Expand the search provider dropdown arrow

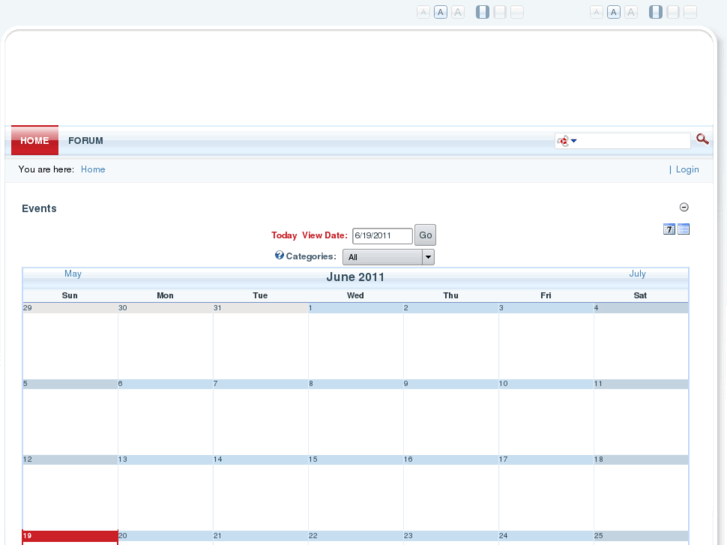pyautogui.click(x=574, y=141)
